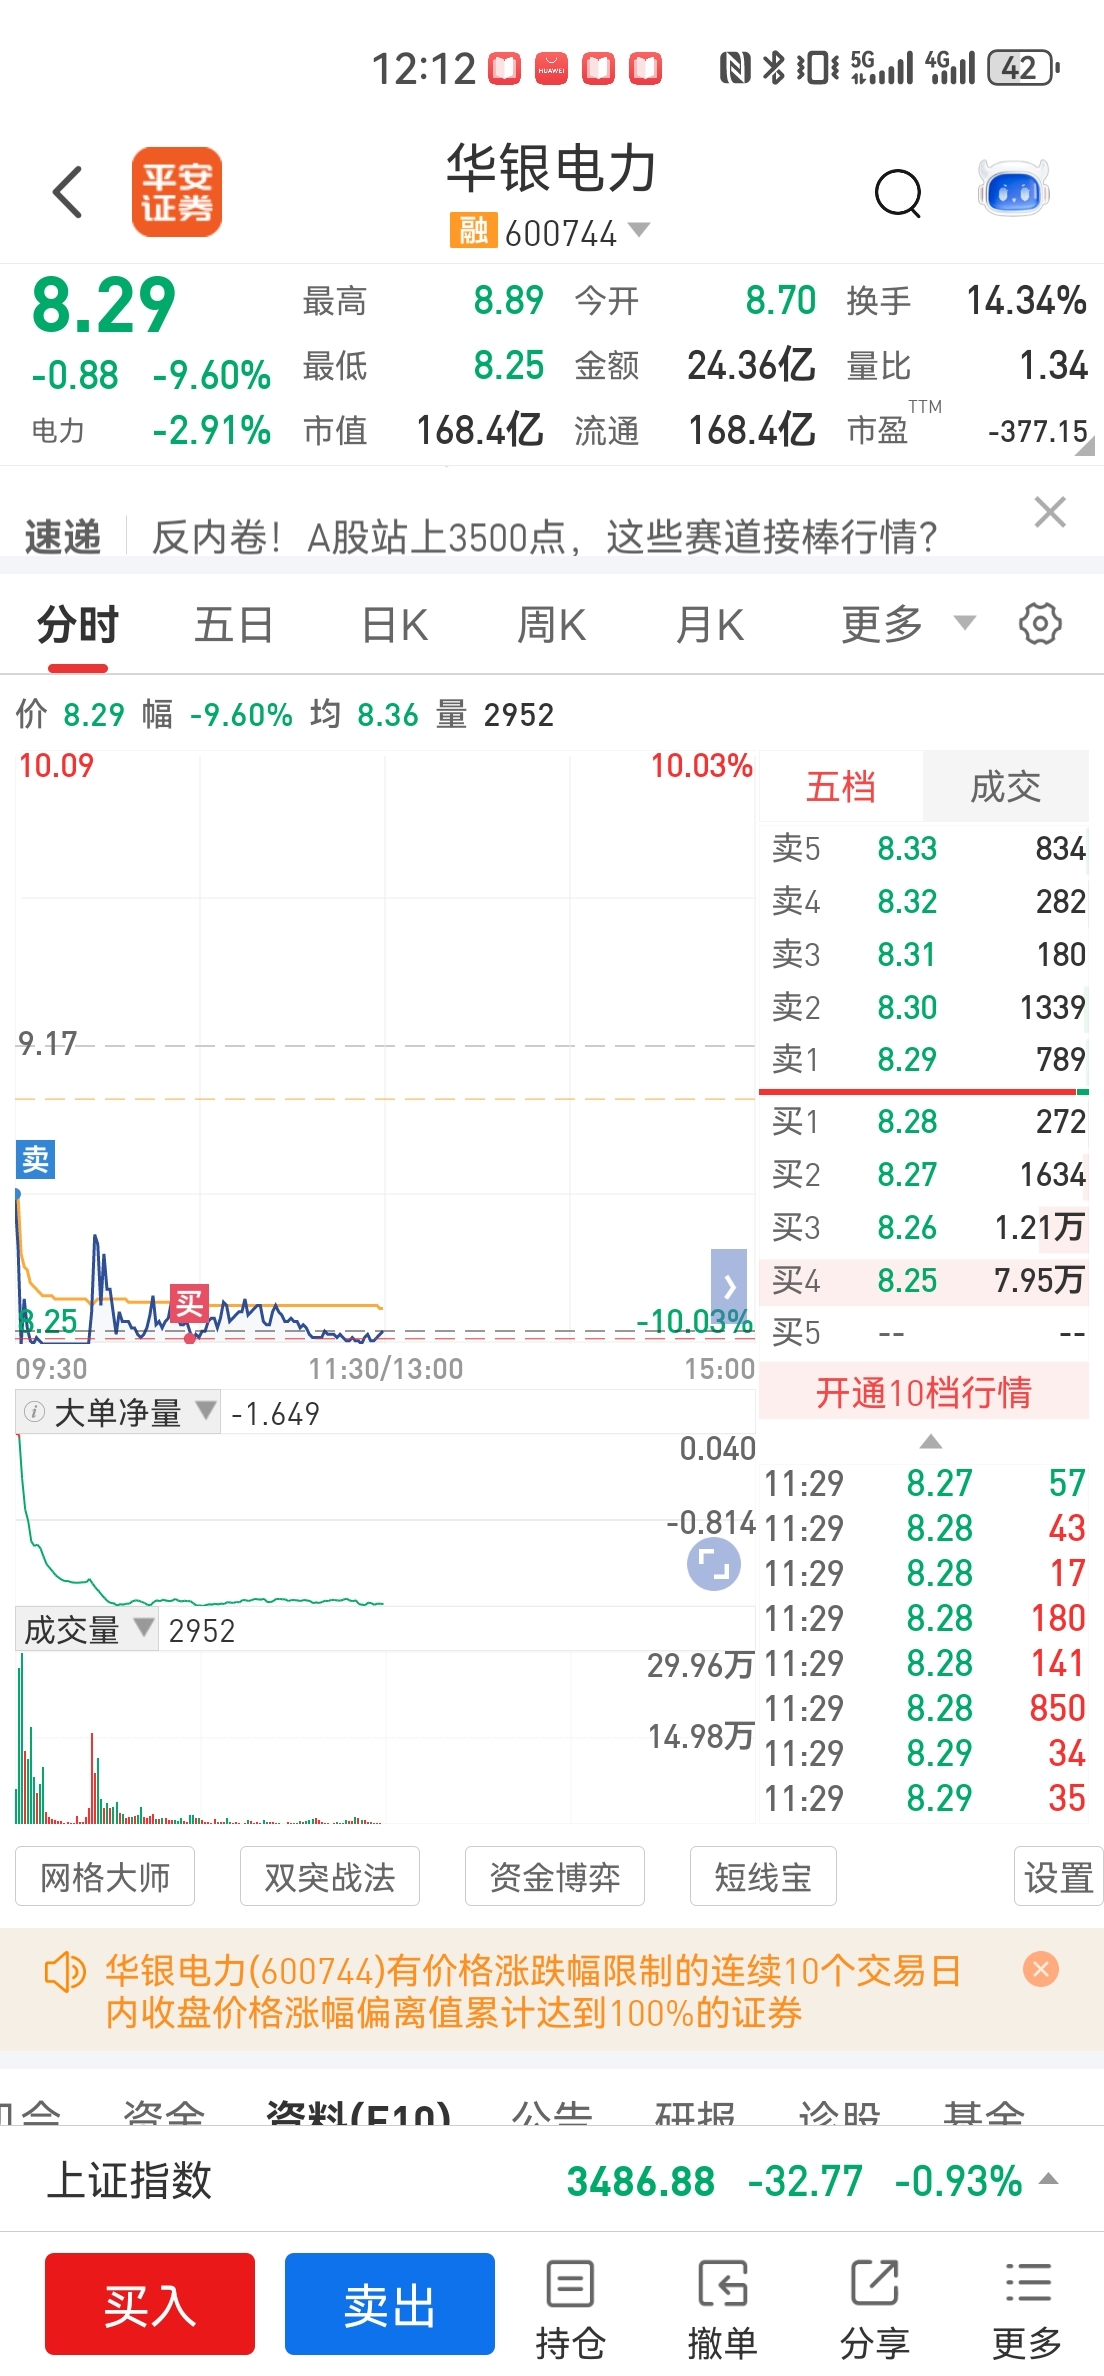1104x2376 pixels.
Task: Tap the 换手 14.34% value
Action: pyautogui.click(x=1026, y=300)
